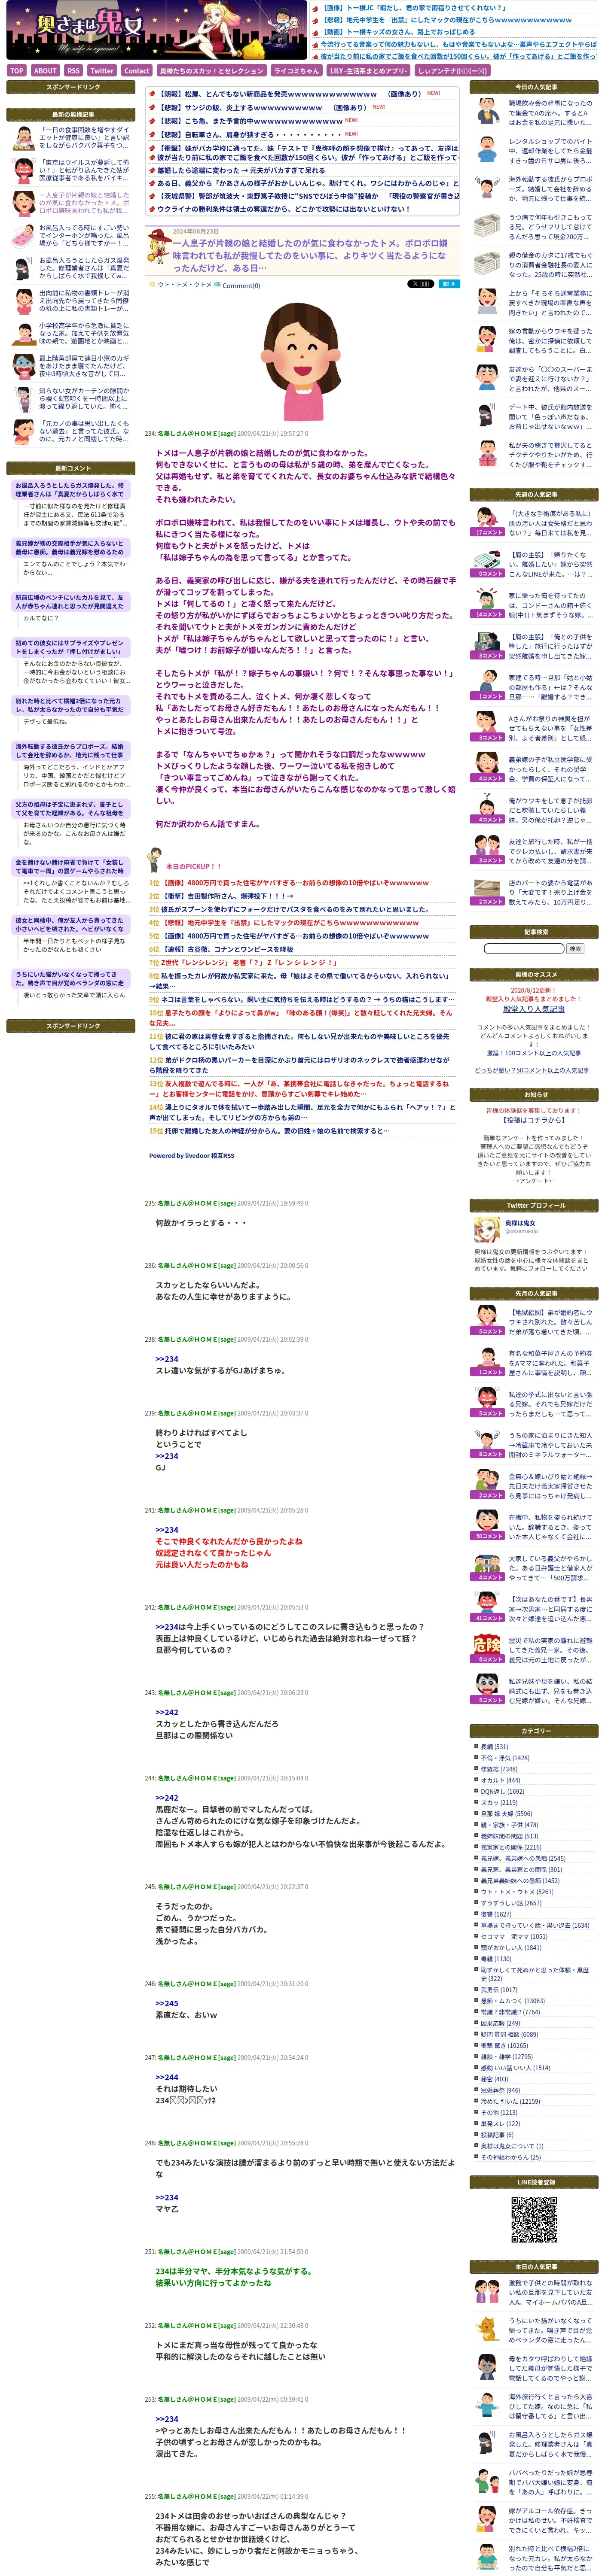This screenshot has height=2576, width=605.
Task: Open the Comment(0) link under article title
Action: (241, 285)
